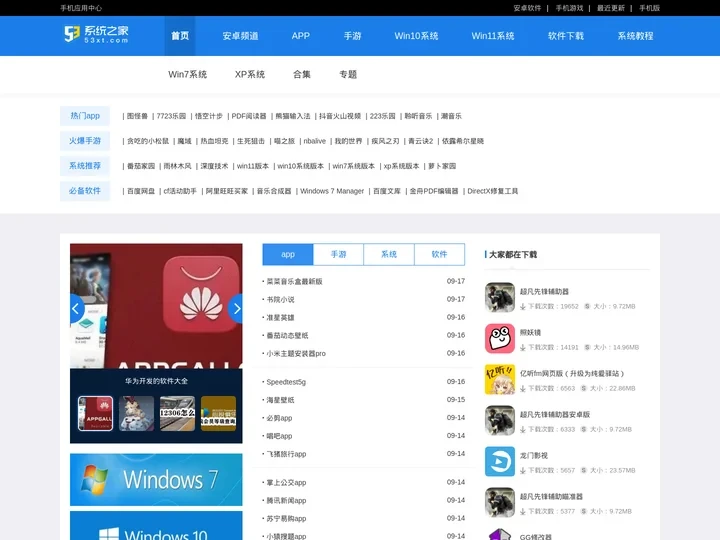720x540 pixels.
Task: Open 专题 in the sub-navigation
Action: point(348,74)
